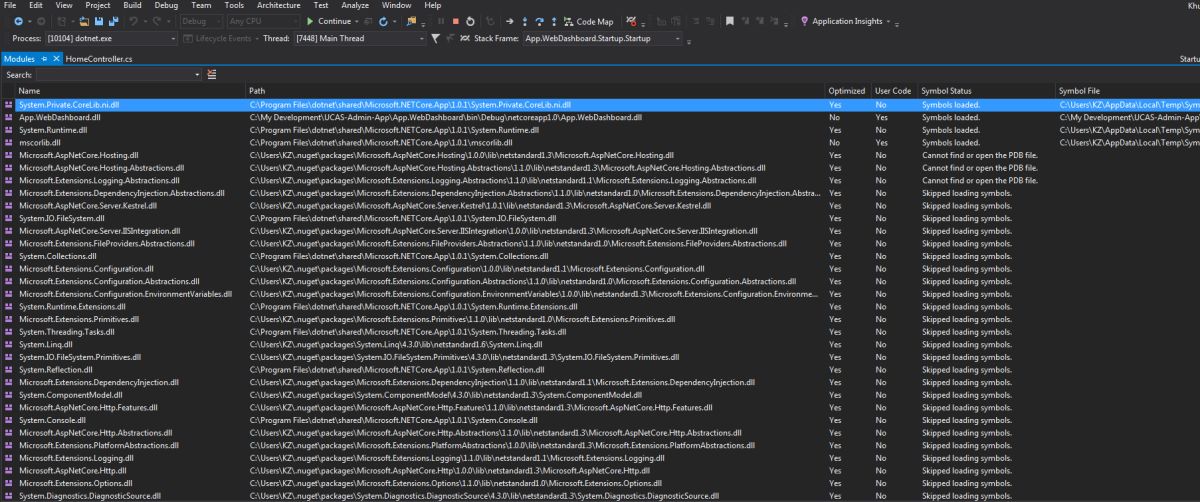Image resolution: width=1200 pixels, height=502 pixels.
Task: Open the Team menu
Action: (201, 5)
